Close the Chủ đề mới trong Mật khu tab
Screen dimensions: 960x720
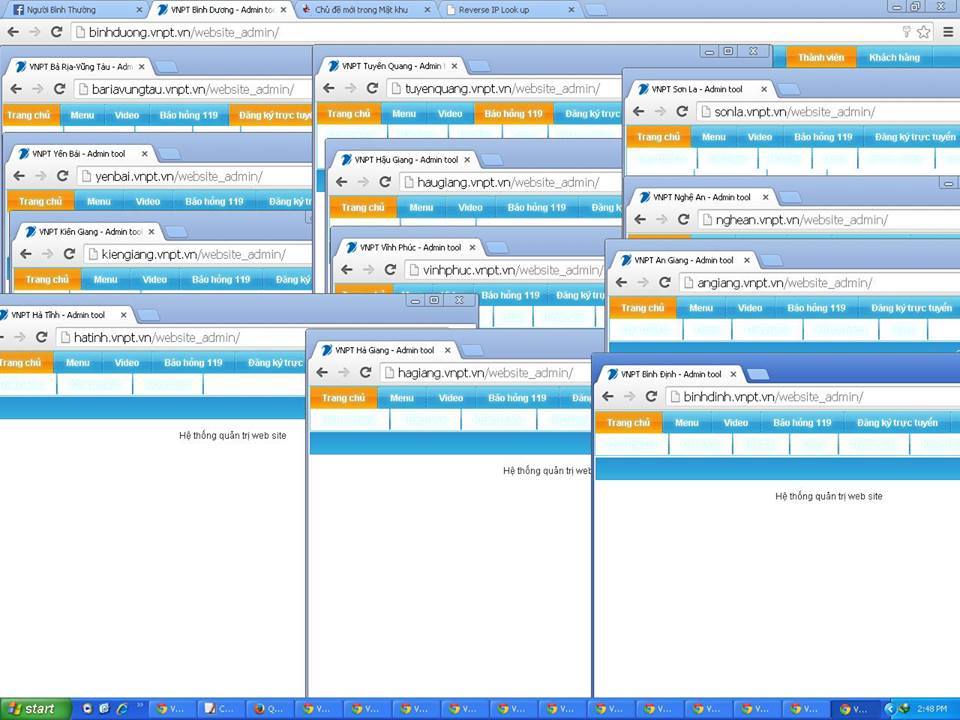tap(427, 10)
